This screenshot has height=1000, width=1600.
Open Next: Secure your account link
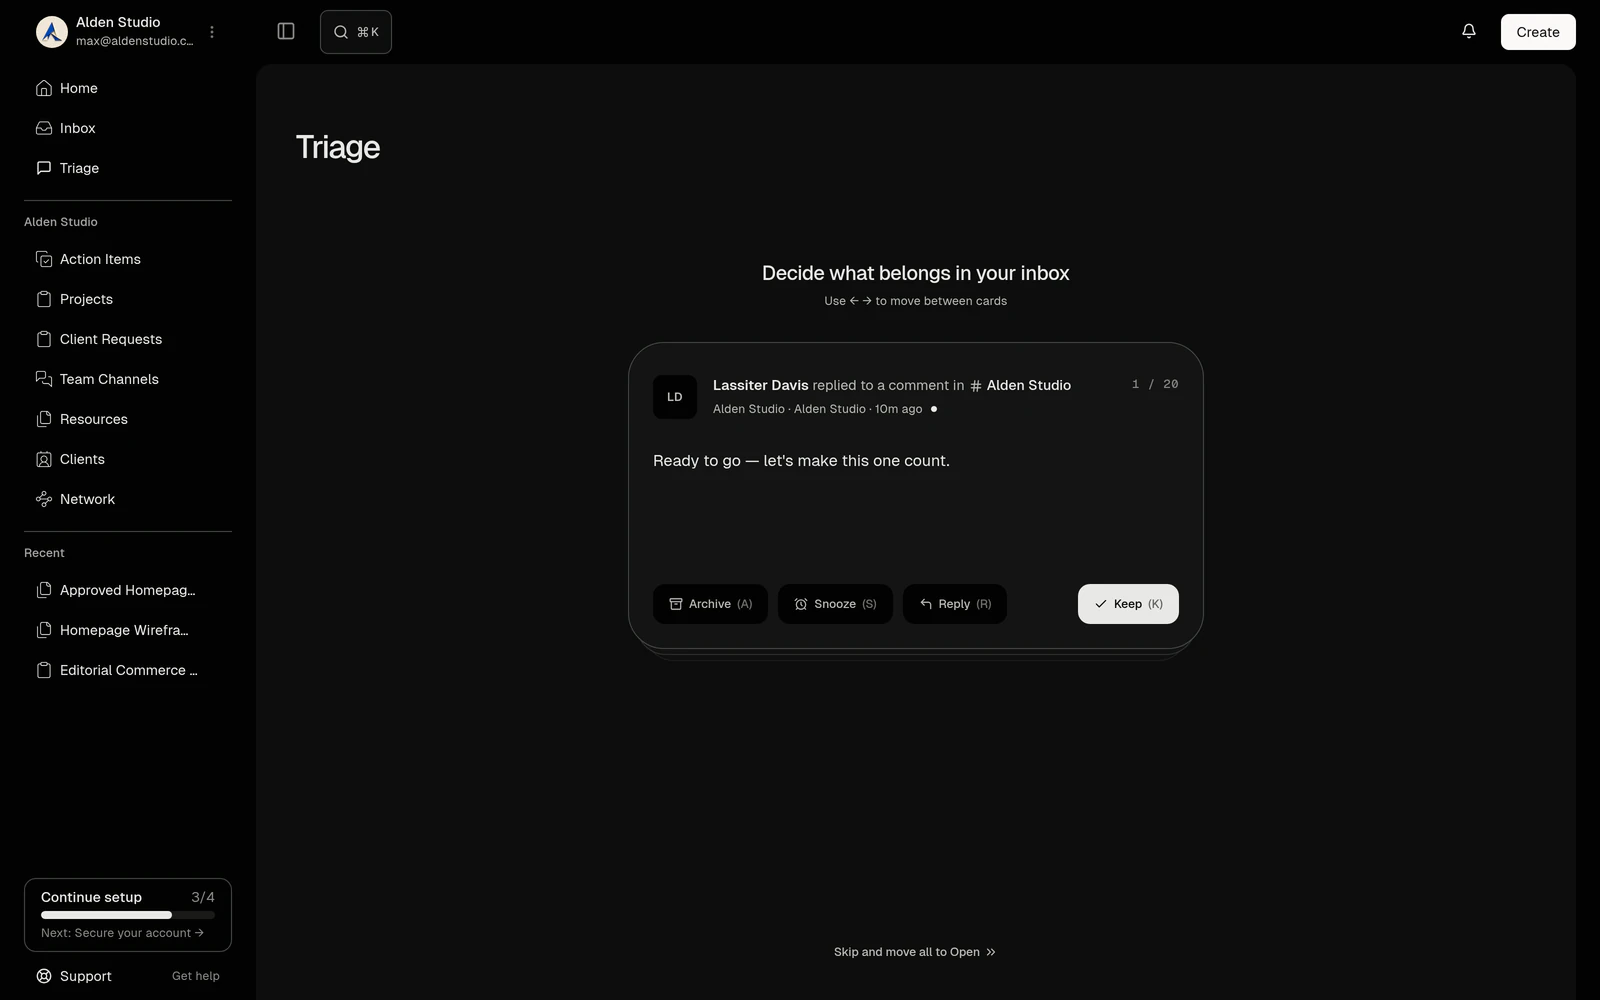tap(122, 933)
